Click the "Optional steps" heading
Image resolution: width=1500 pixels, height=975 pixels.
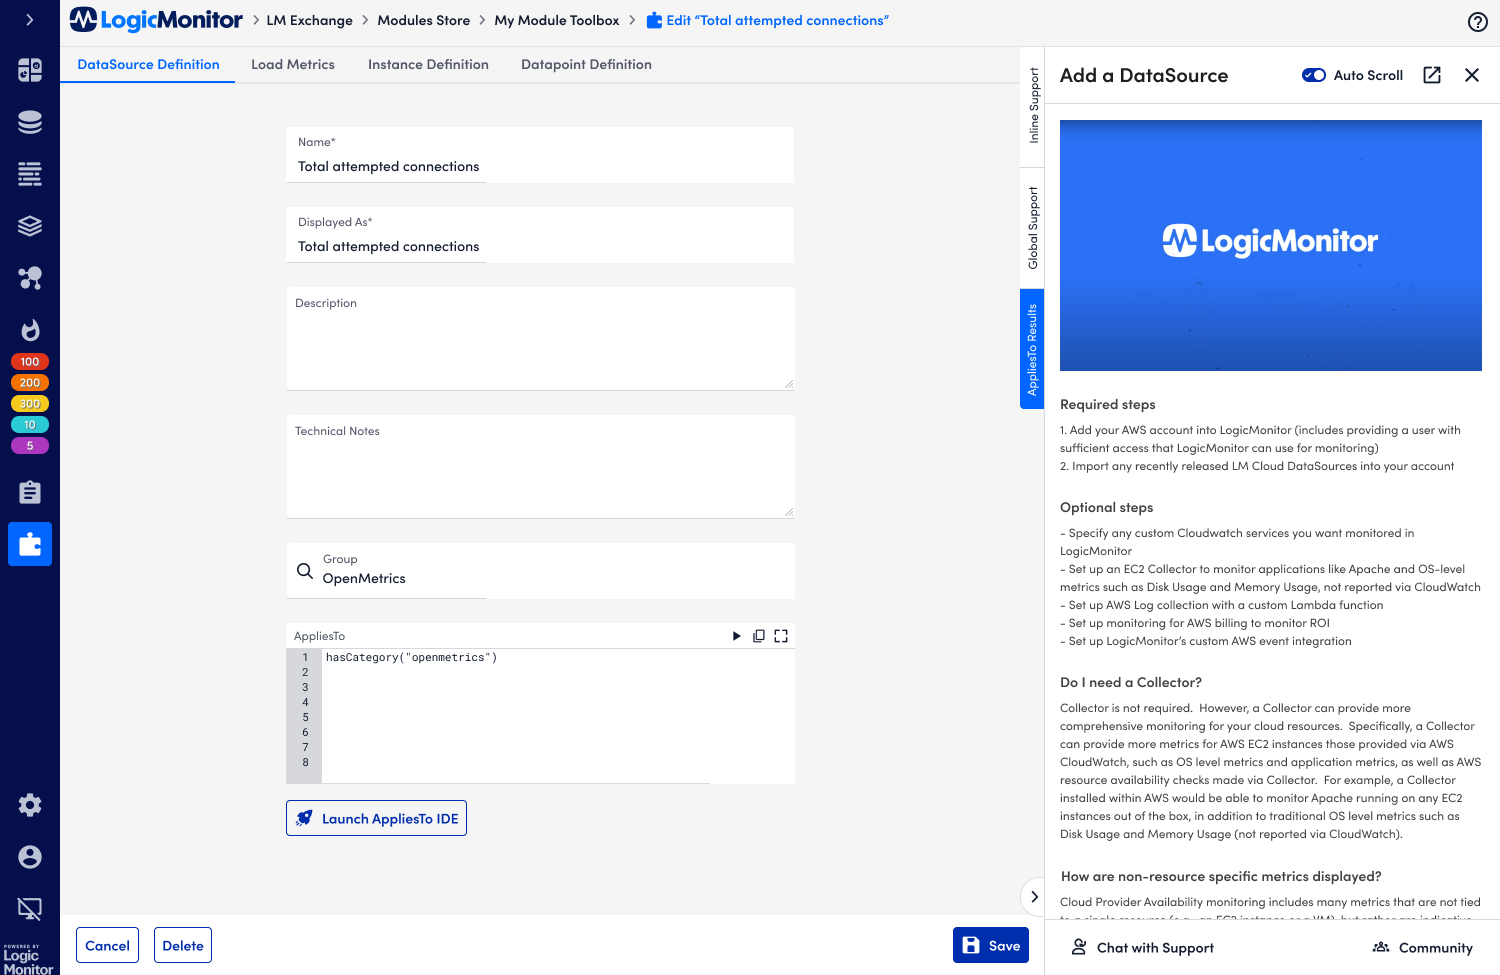1107,507
